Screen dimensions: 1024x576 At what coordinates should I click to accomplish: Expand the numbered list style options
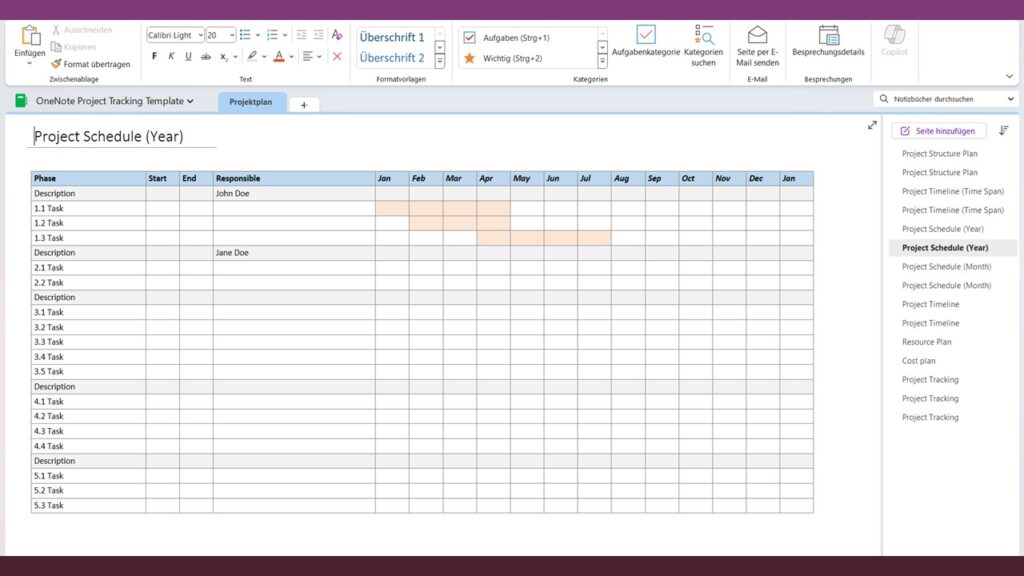(285, 35)
